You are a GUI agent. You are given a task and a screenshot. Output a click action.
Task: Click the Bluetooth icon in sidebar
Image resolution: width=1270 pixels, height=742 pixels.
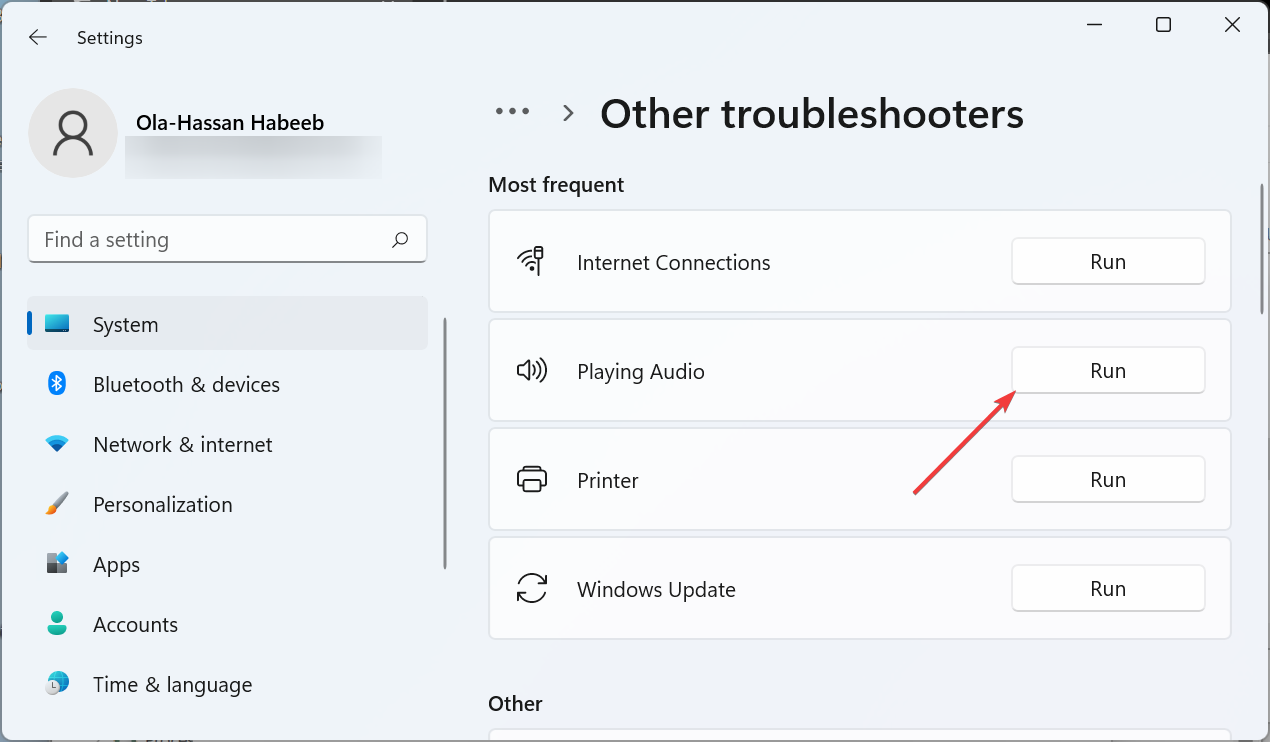click(57, 384)
